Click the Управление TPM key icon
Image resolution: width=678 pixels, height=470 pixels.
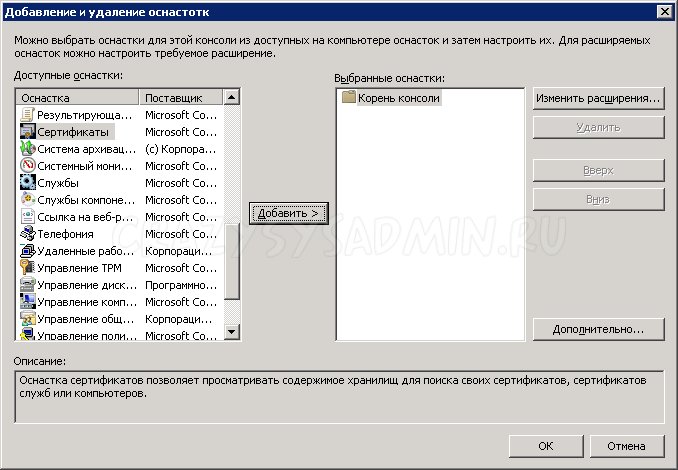click(x=28, y=268)
